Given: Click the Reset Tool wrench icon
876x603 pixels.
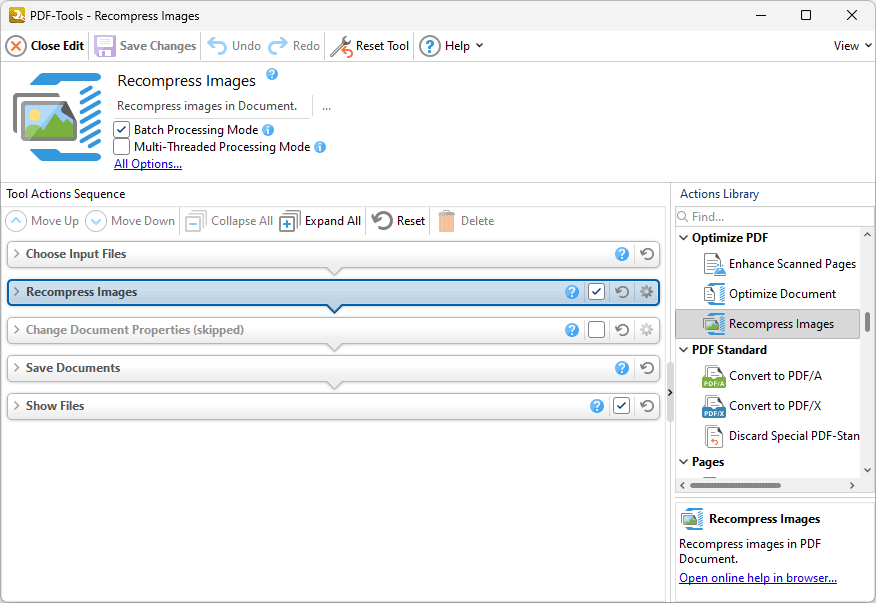Looking at the screenshot, I should click(341, 46).
